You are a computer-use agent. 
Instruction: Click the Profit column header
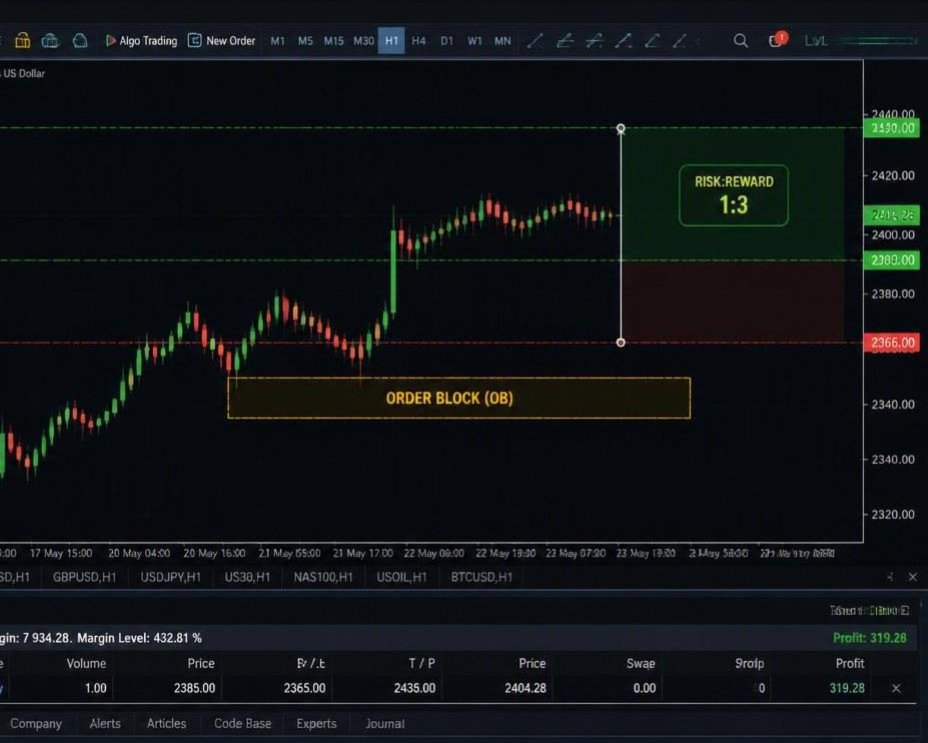tap(850, 664)
